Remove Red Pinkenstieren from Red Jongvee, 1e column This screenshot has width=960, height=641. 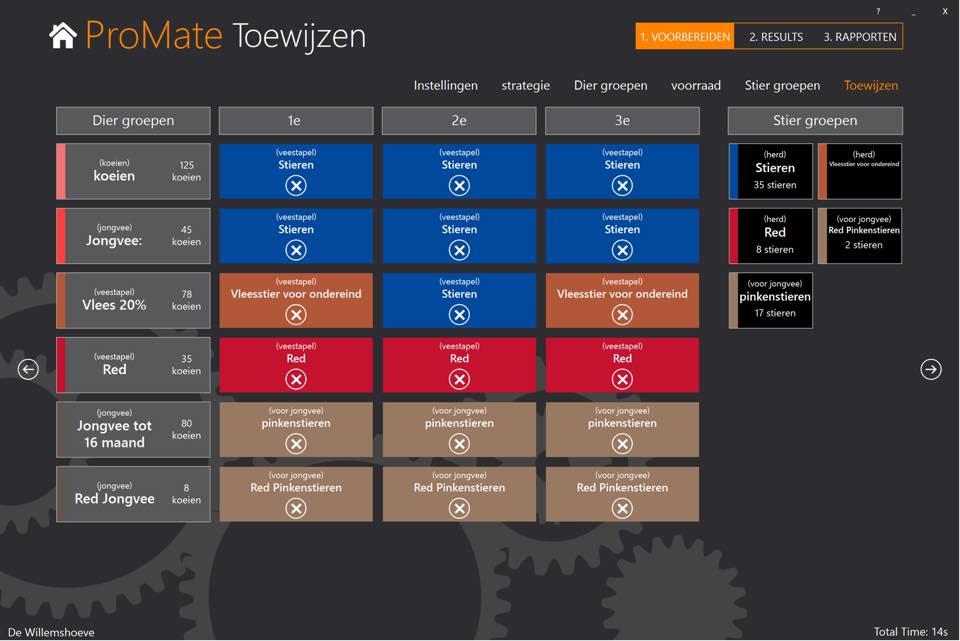[x=296, y=508]
